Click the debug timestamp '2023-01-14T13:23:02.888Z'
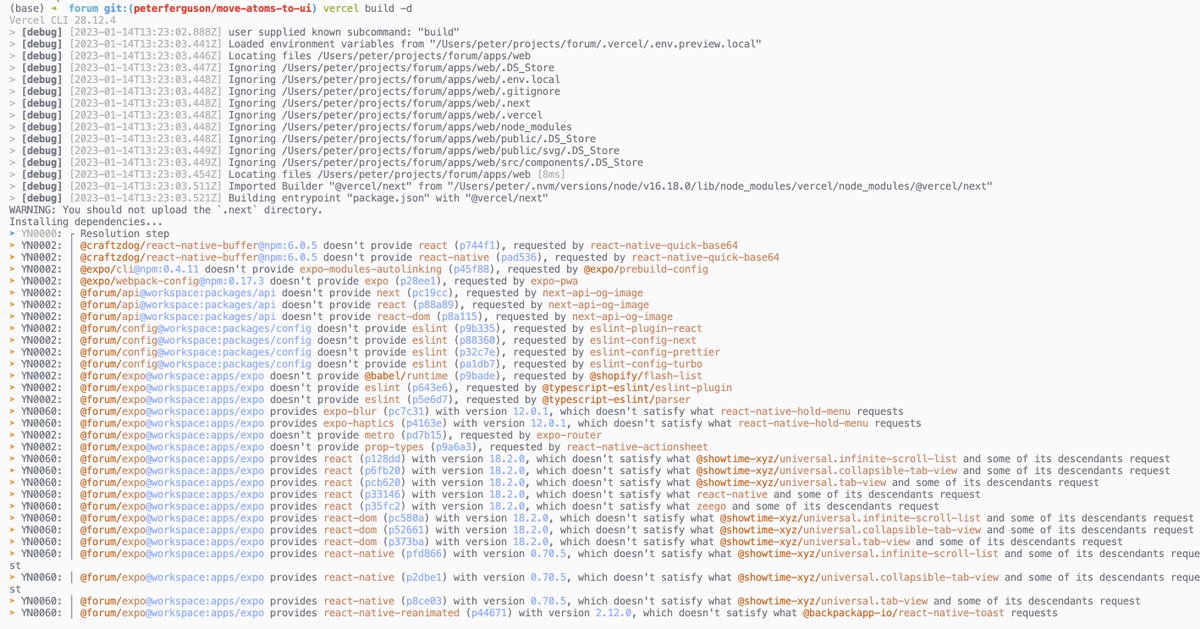 (147, 32)
